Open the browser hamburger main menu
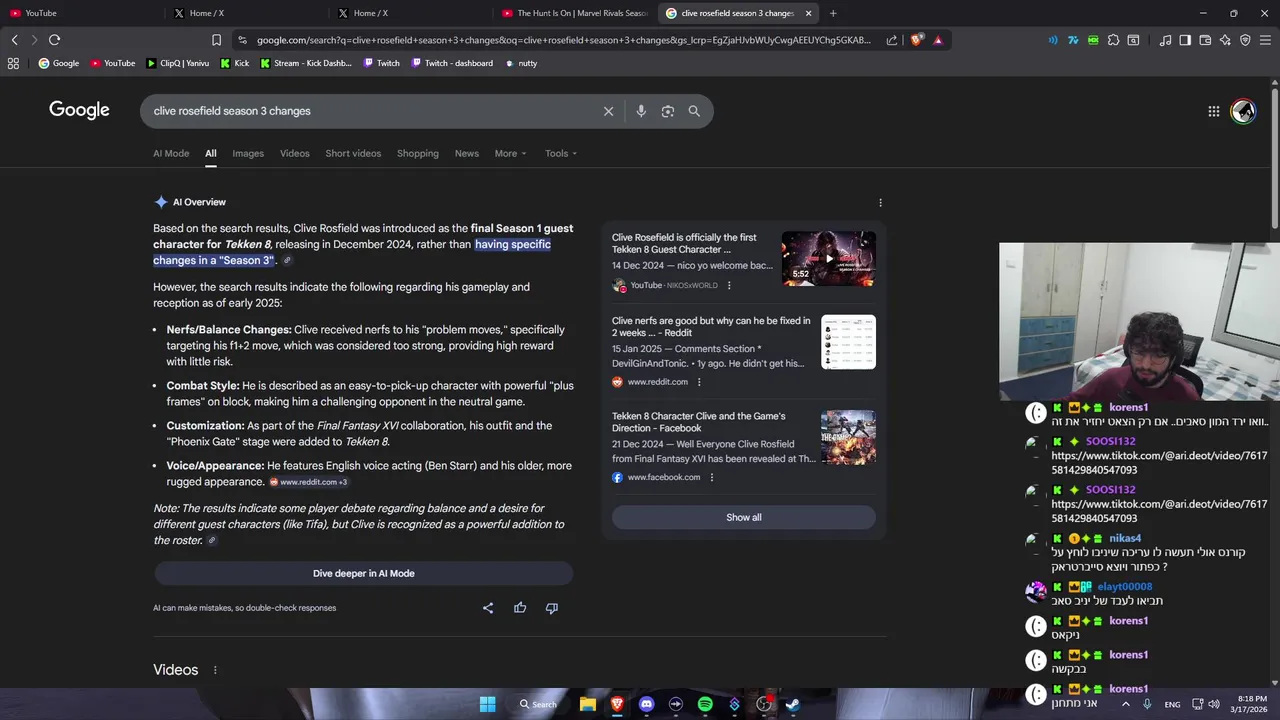The width and height of the screenshot is (1280, 720). (1265, 40)
